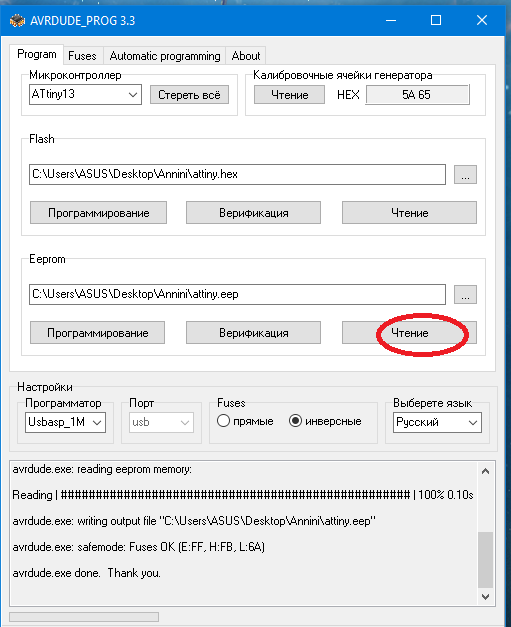Image resolution: width=511 pixels, height=627 pixels.
Task: Click Eeprom Чтение button
Action: coord(409,333)
